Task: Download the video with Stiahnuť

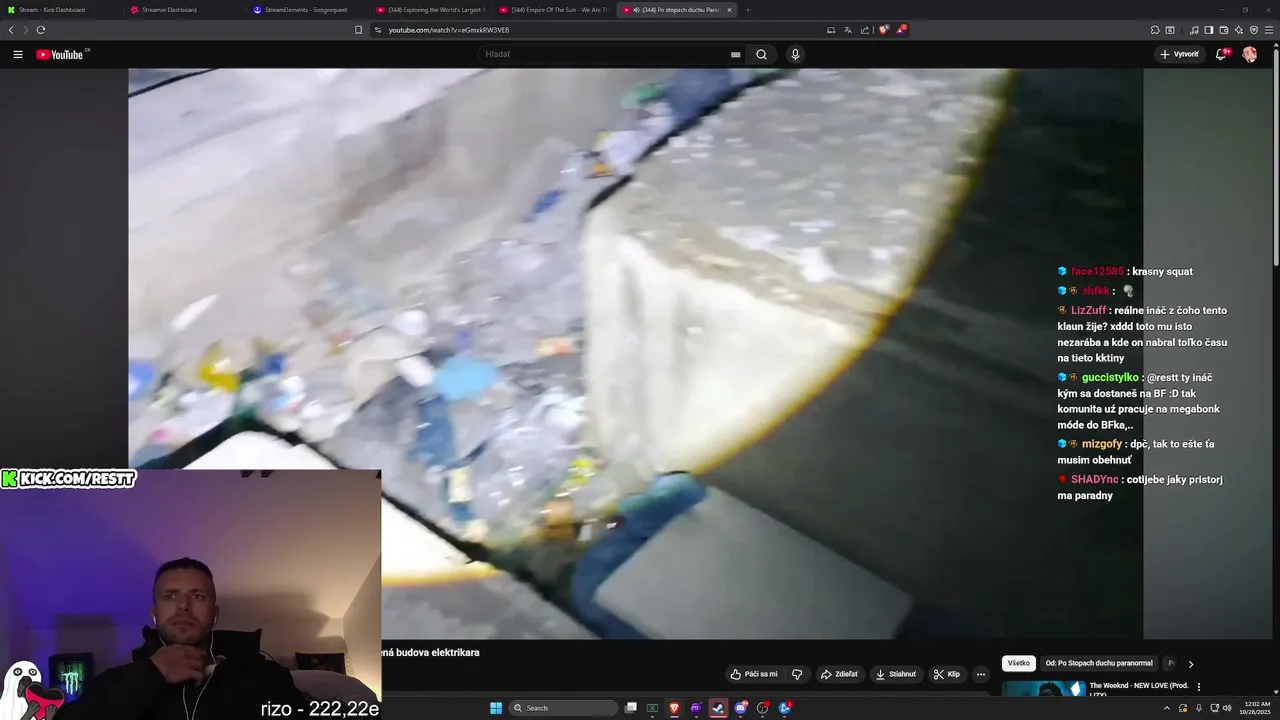Action: pos(896,674)
